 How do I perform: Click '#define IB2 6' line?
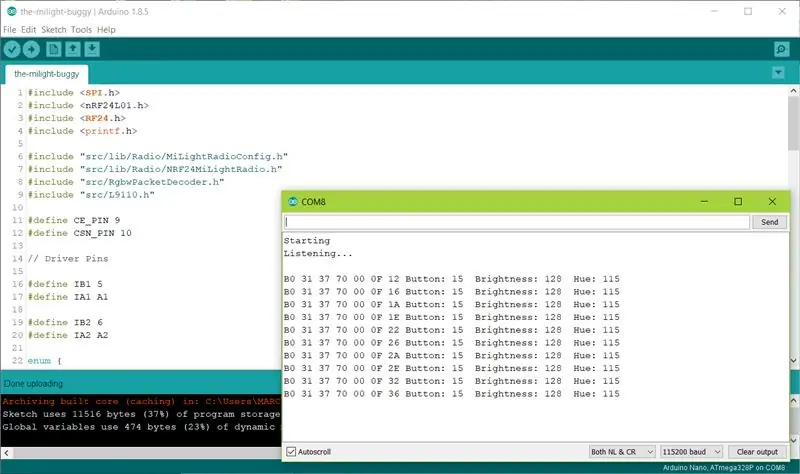65,322
